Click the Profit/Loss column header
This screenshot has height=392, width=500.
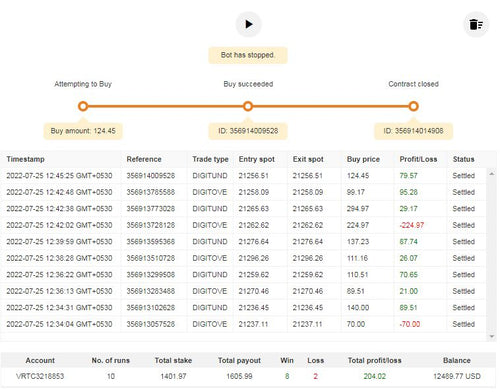pos(418,159)
